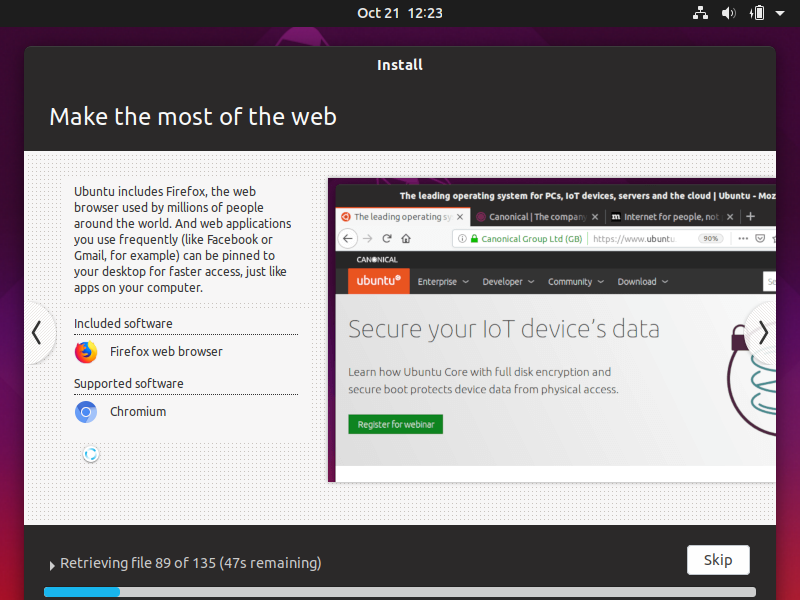Close the 'The leading operating sy' tab
Screen dimensions: 800x600
pos(460,217)
